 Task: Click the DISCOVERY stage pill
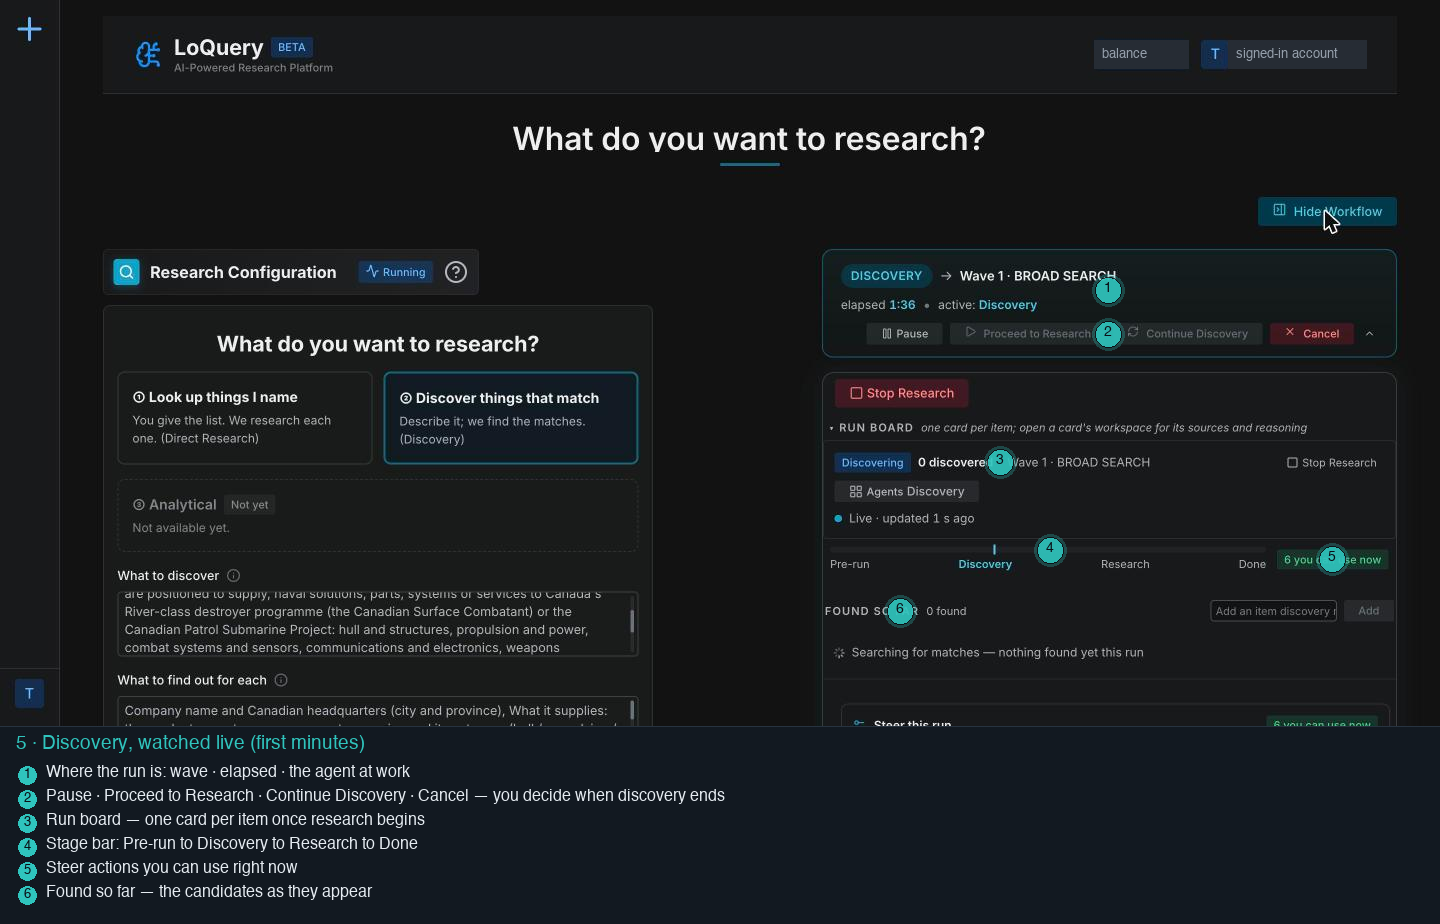pyautogui.click(x=886, y=276)
